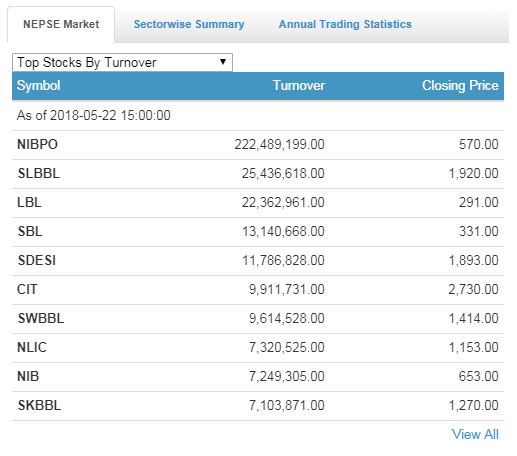Screen dimensions: 517x456
Task: Click the Symbol column header
Action: pyautogui.click(x=39, y=86)
